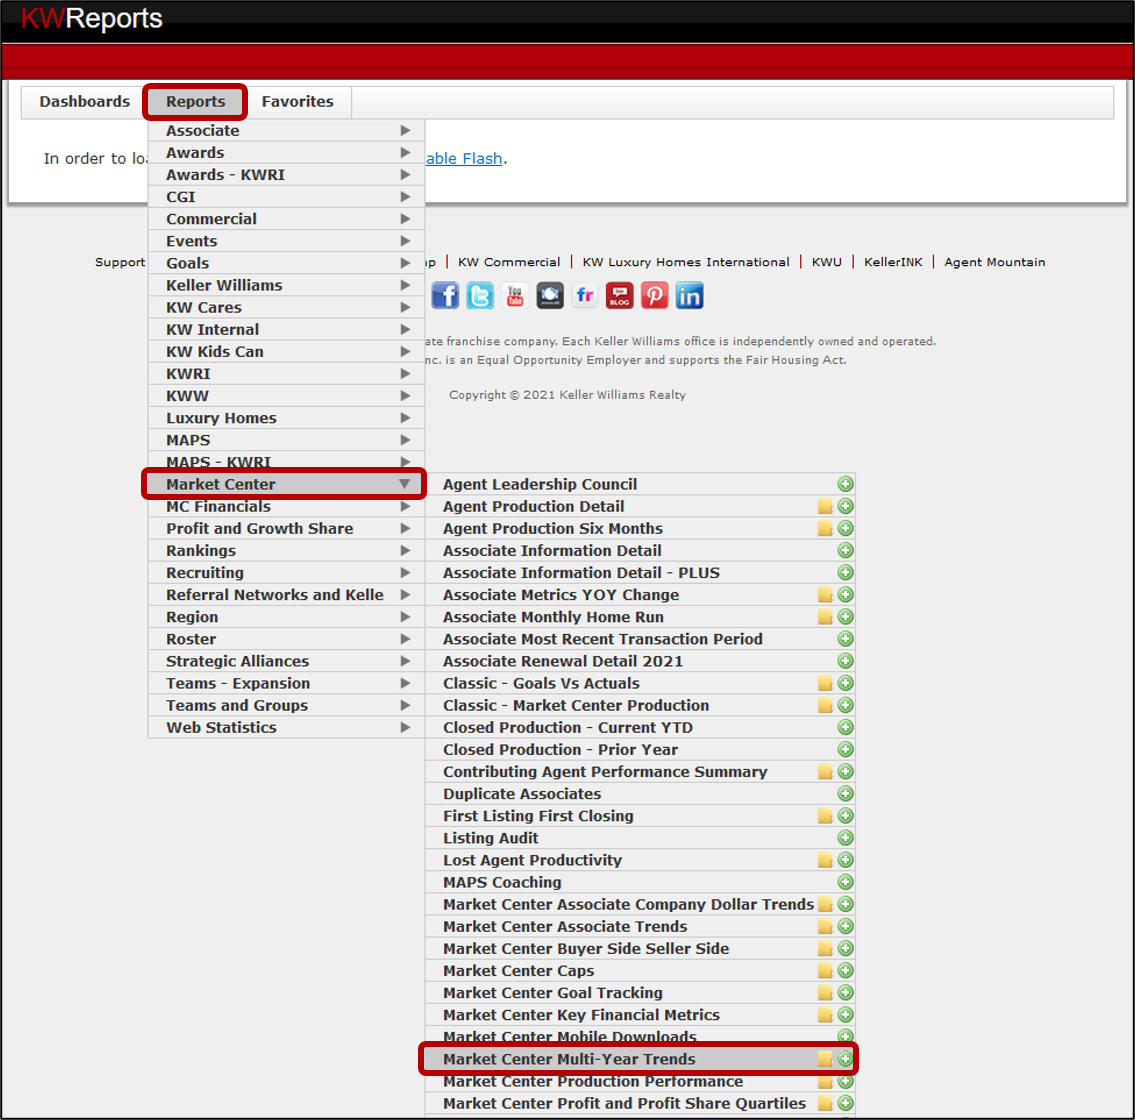This screenshot has width=1135, height=1120.
Task: Open KW Luxury Homes International link
Action: pos(685,262)
